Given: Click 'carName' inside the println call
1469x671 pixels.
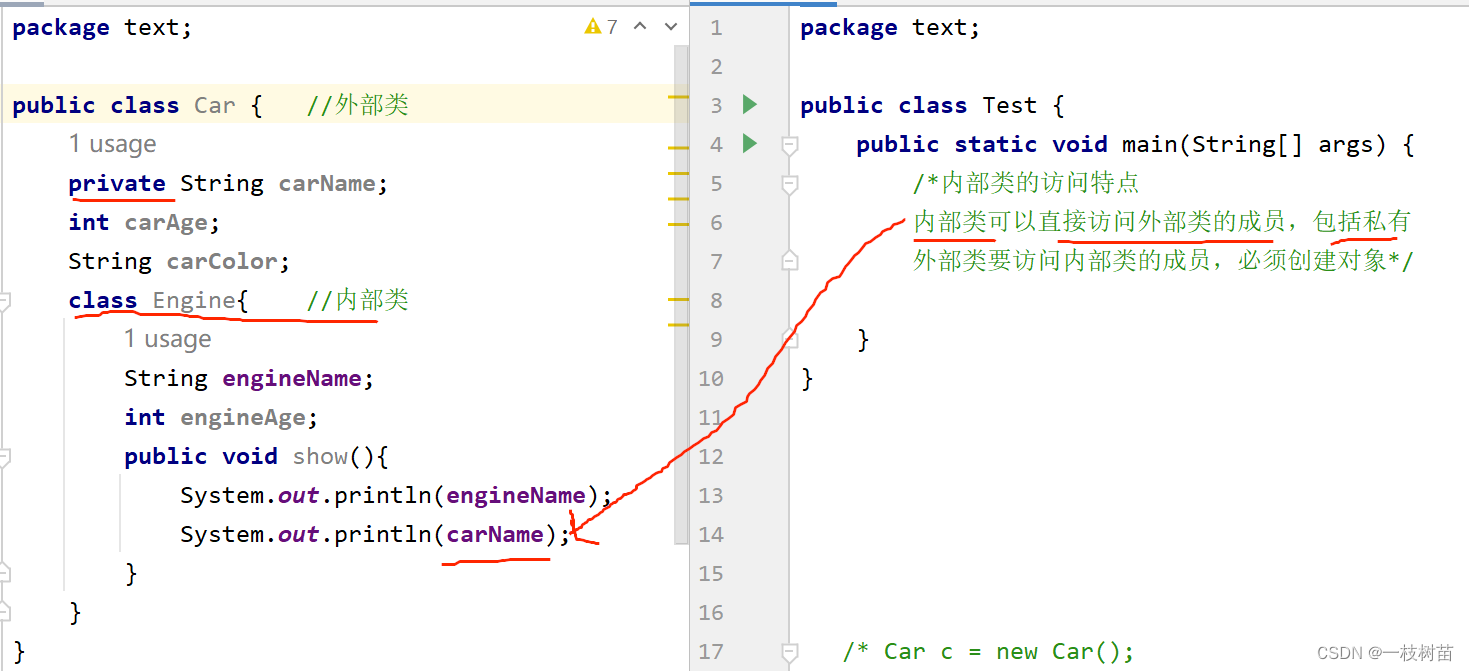Looking at the screenshot, I should point(495,535).
